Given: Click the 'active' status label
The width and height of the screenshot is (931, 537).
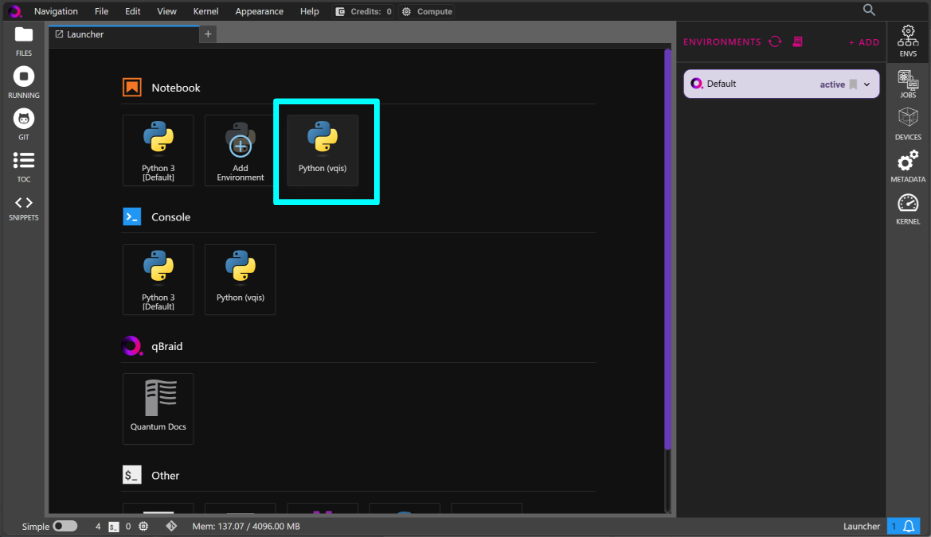Looking at the screenshot, I should pos(832,84).
